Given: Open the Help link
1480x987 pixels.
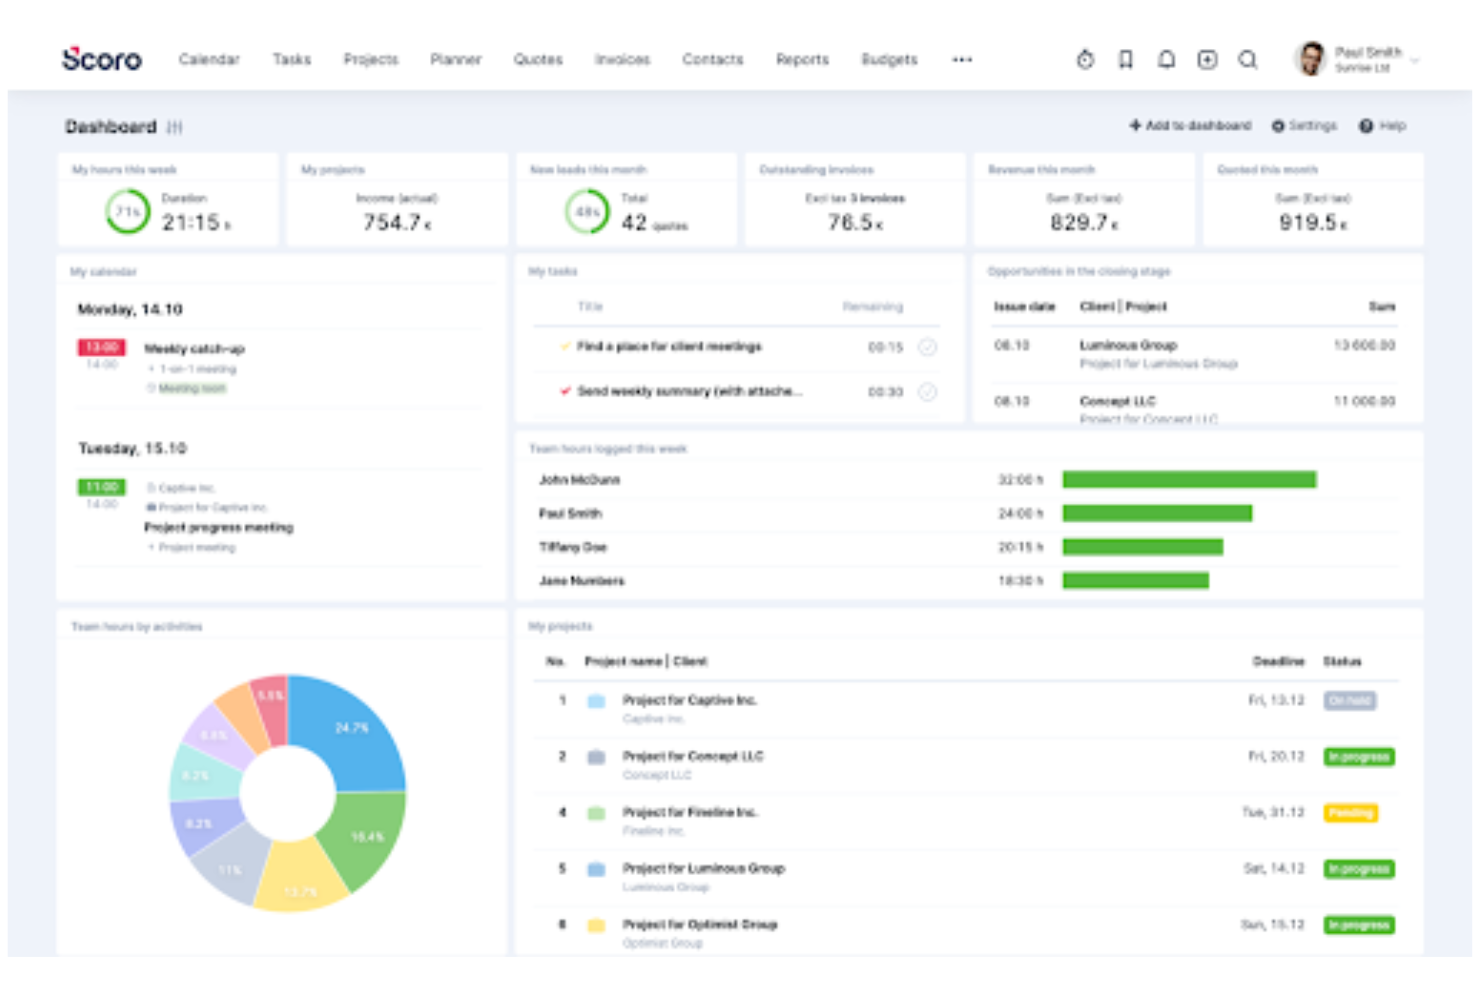Looking at the screenshot, I should point(1382,126).
